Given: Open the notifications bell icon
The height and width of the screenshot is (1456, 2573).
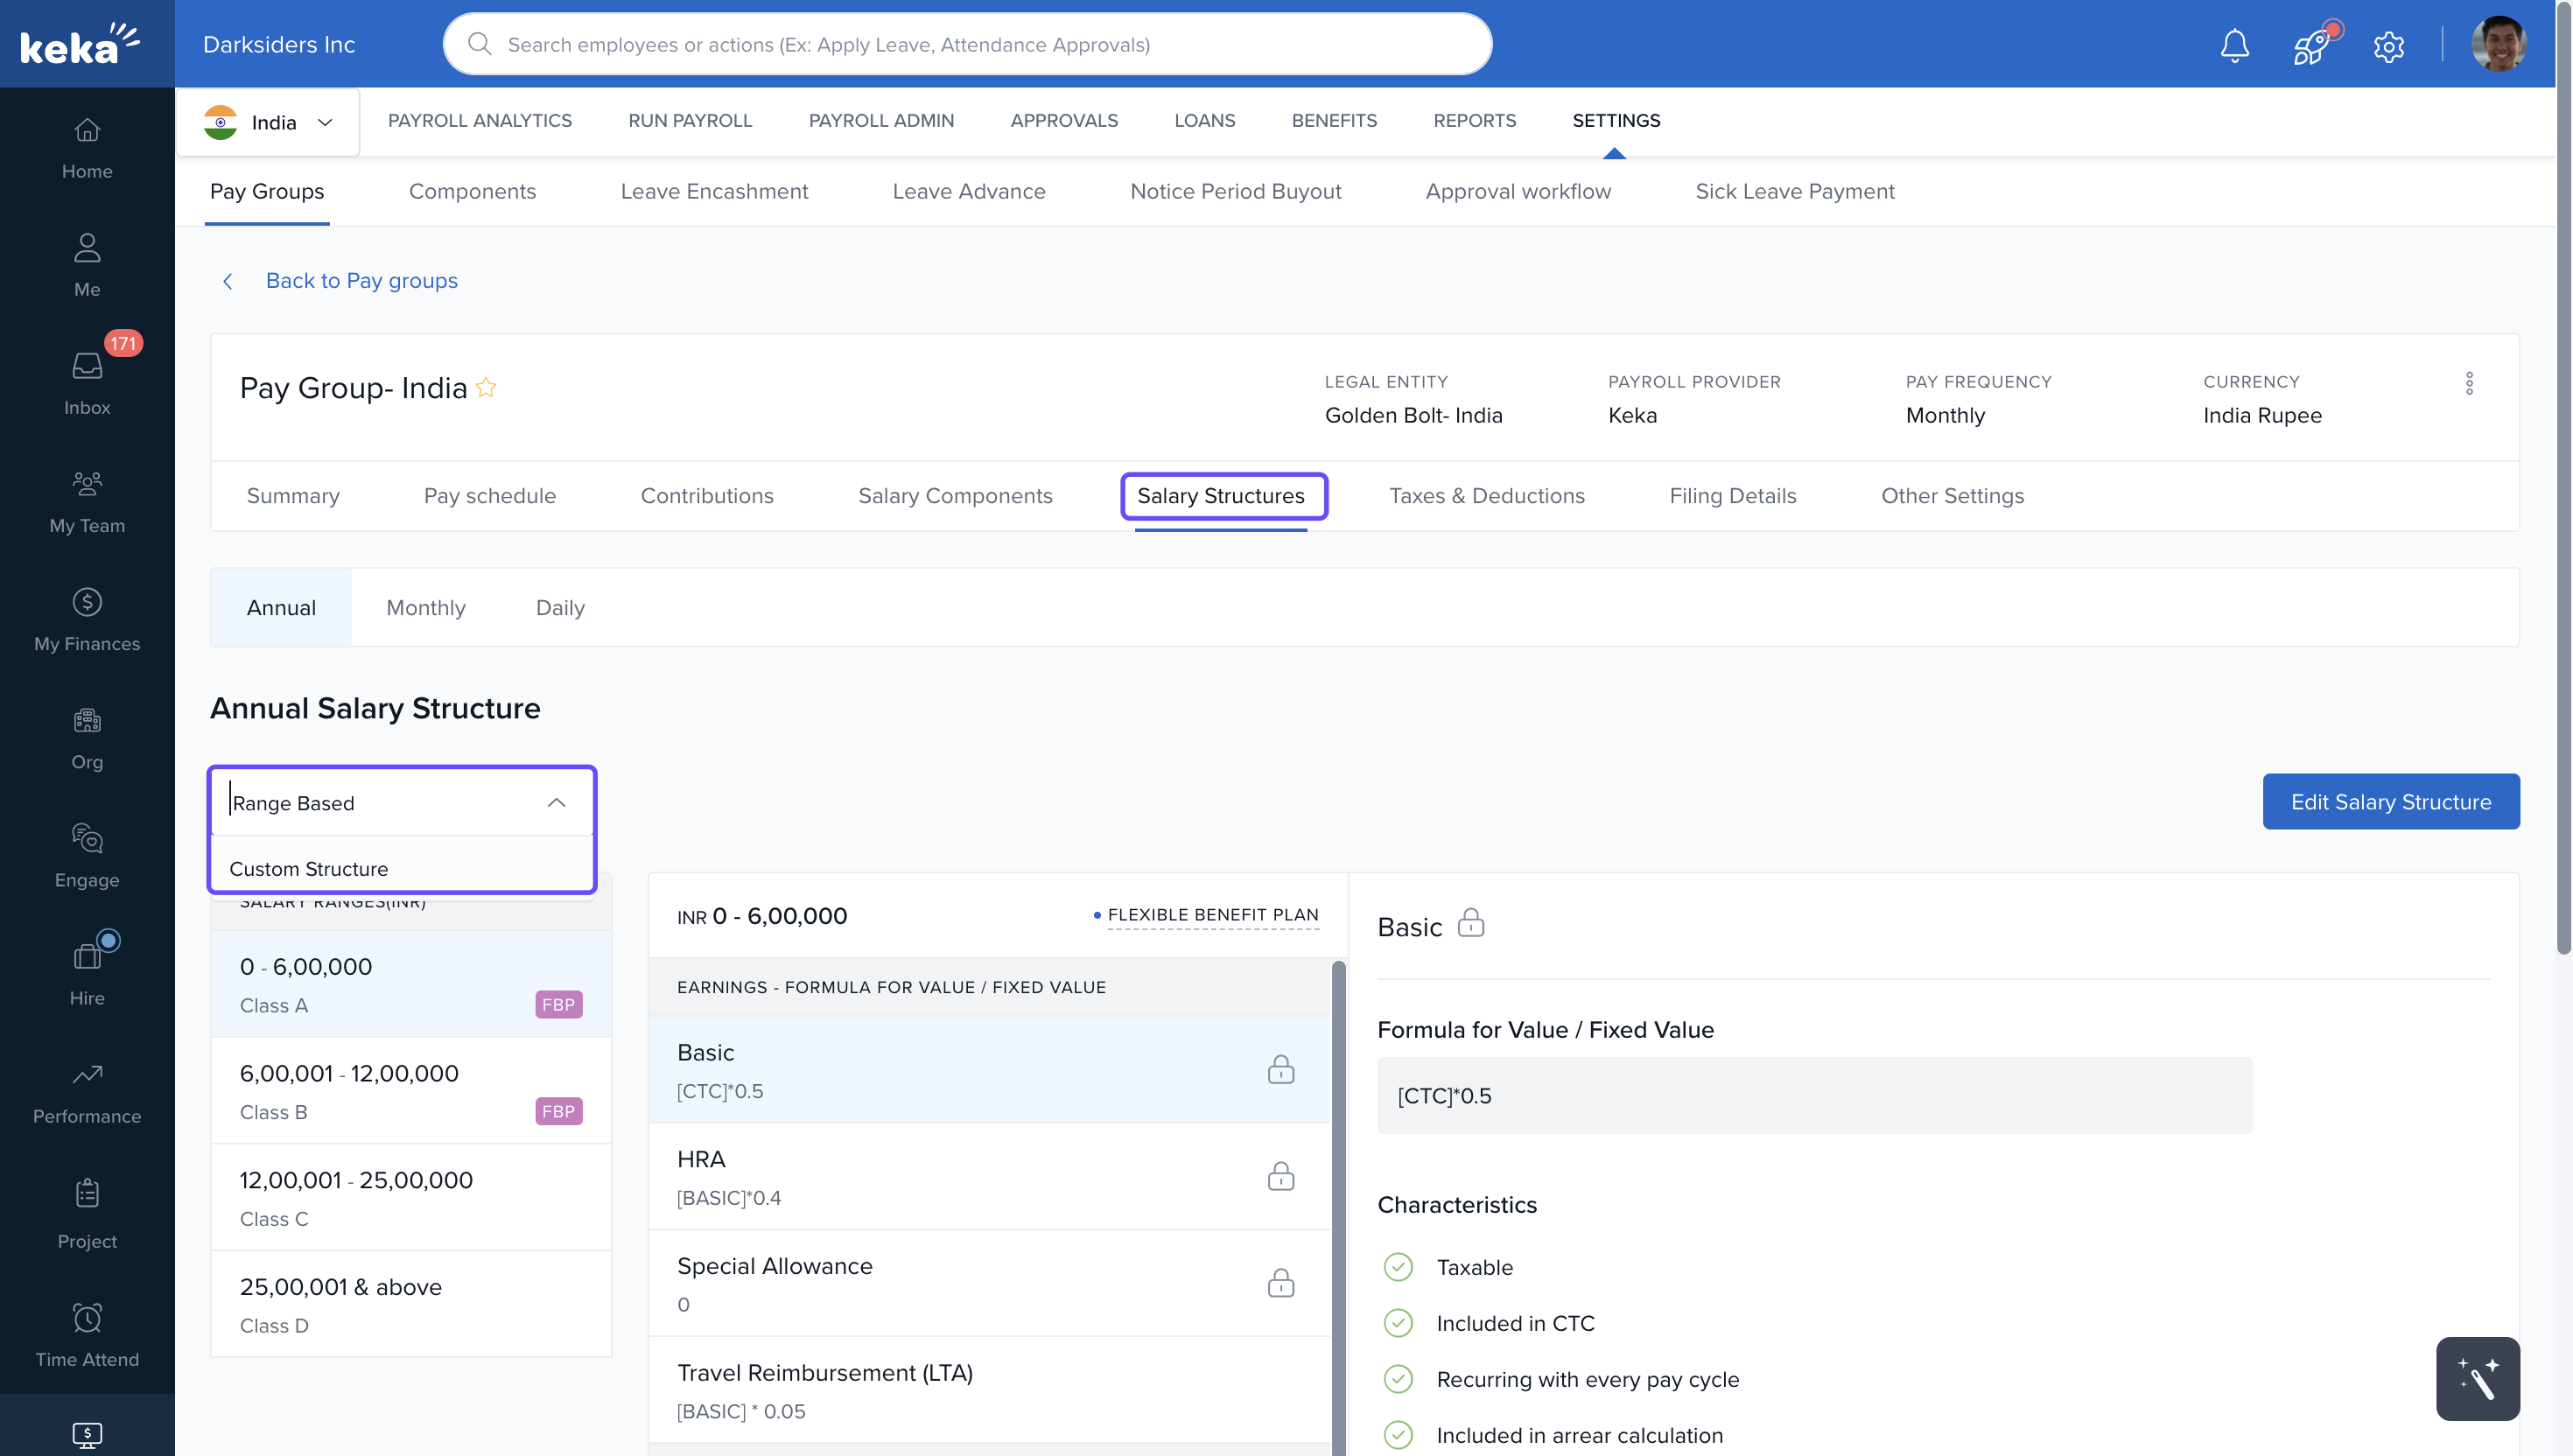Looking at the screenshot, I should [2234, 45].
